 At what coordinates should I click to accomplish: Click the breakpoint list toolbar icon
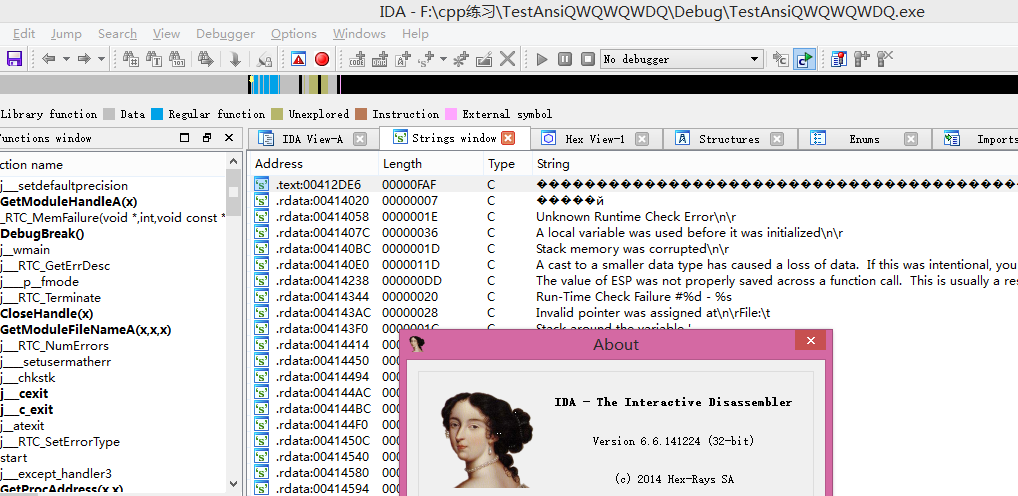point(839,59)
